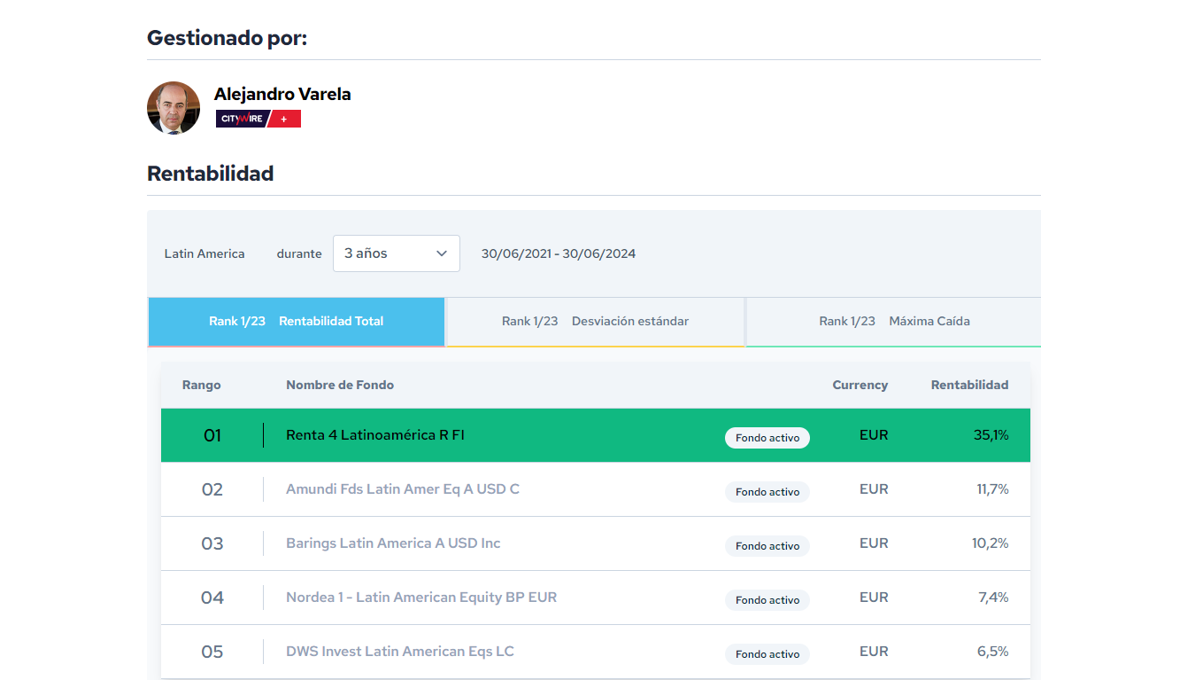
Task: Click the EUR currency in Renta 4 row
Action: click(x=874, y=435)
